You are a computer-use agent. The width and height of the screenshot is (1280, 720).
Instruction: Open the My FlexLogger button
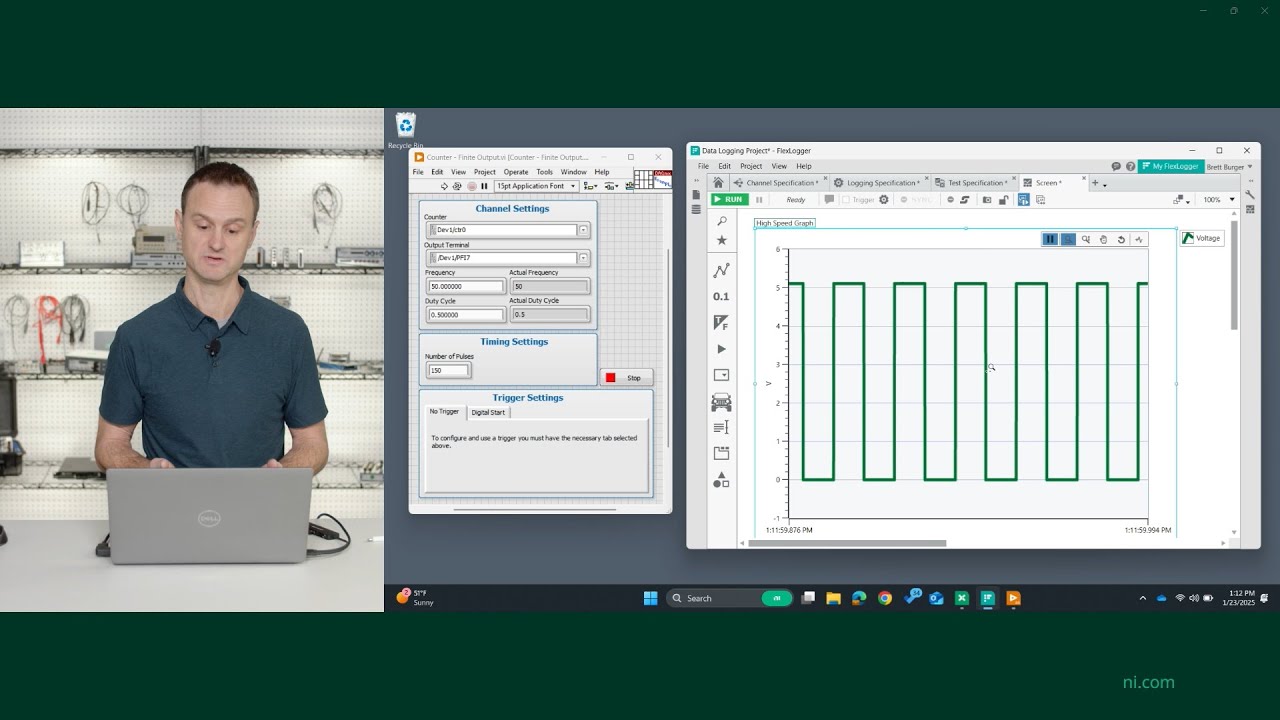(x=1170, y=166)
